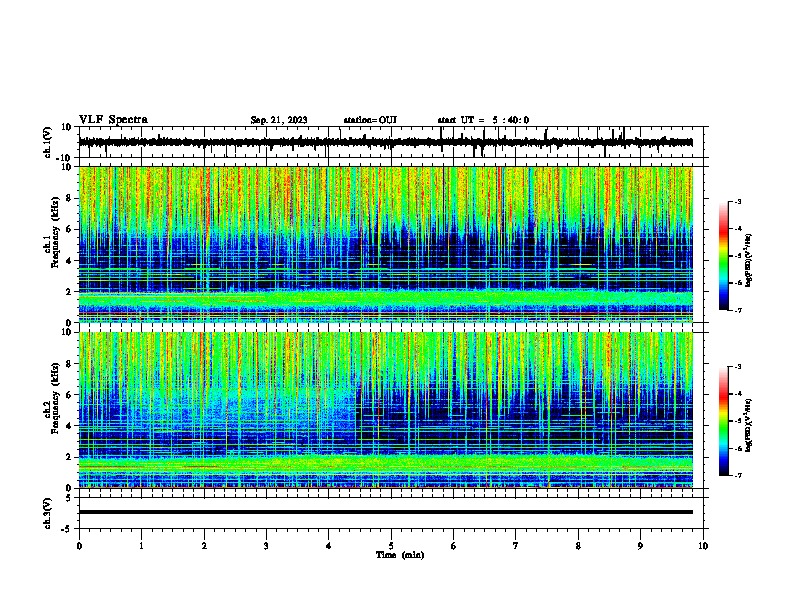The image size is (792, 612).
Task: Click the "-3" label on ch.1 color bar
Action: 738,202
